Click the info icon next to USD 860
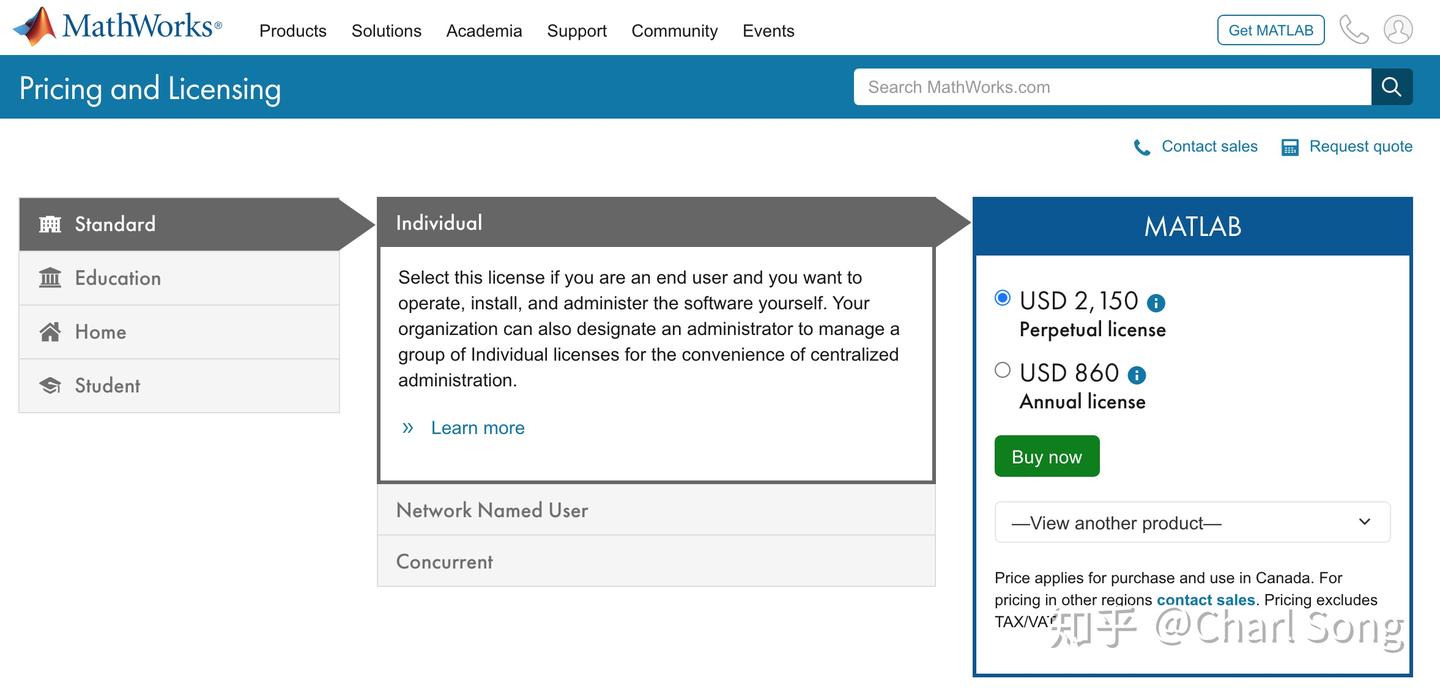The width and height of the screenshot is (1440, 692). [x=1137, y=375]
